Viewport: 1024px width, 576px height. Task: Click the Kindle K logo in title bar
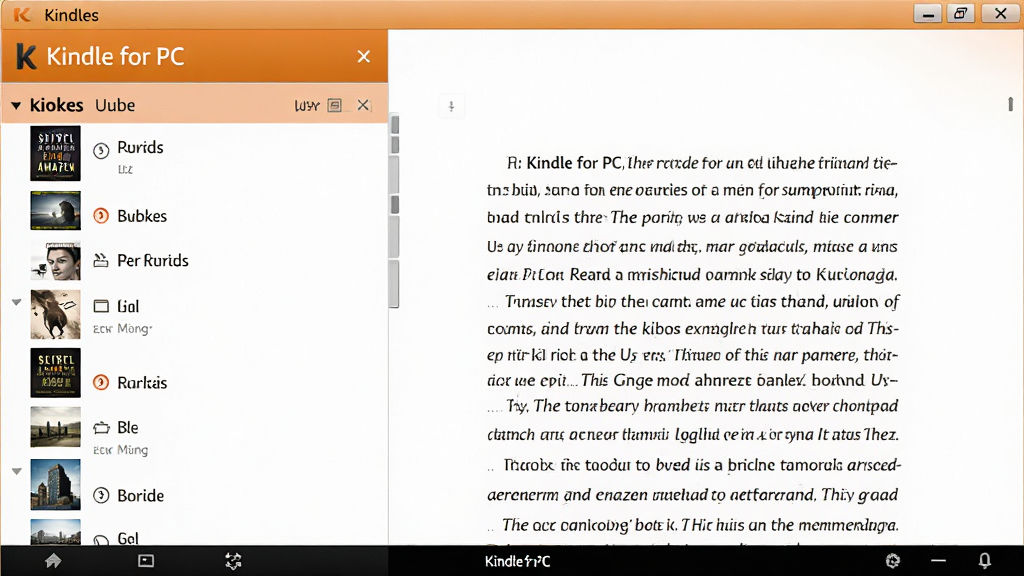tap(22, 14)
